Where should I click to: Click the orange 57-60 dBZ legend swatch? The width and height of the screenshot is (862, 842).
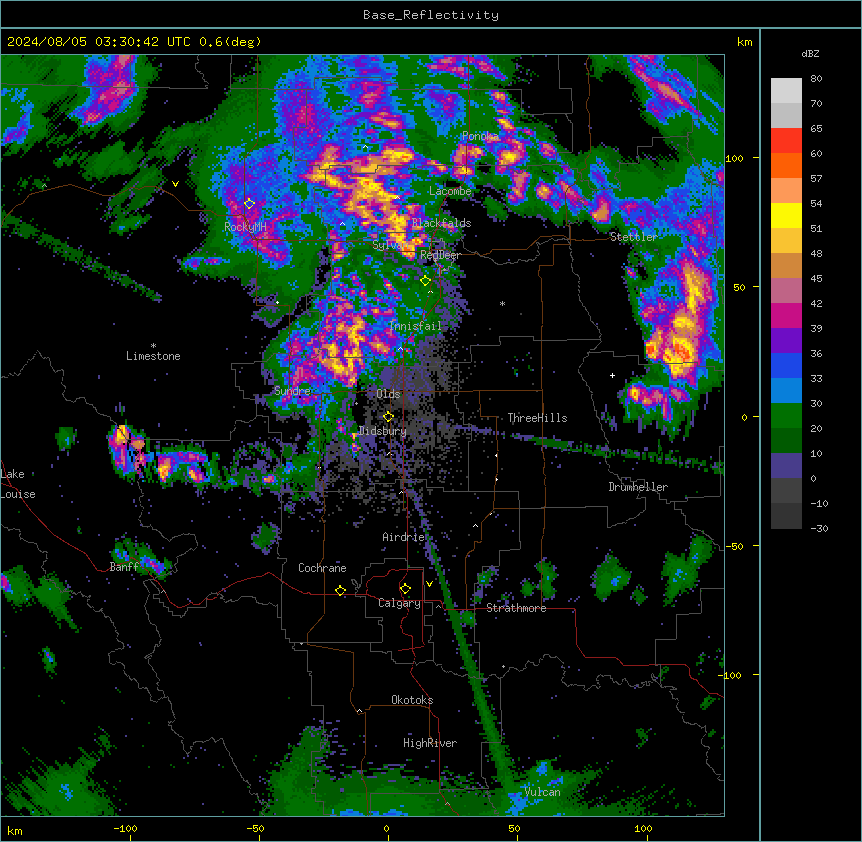click(x=786, y=165)
